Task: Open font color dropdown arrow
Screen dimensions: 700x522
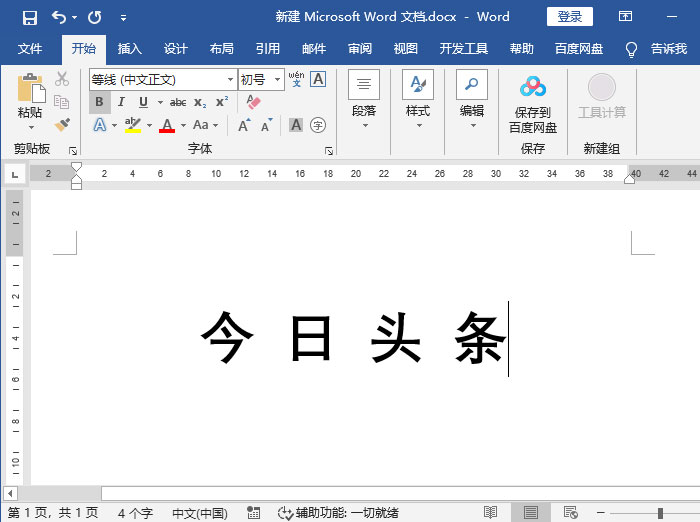Action: pyautogui.click(x=183, y=125)
